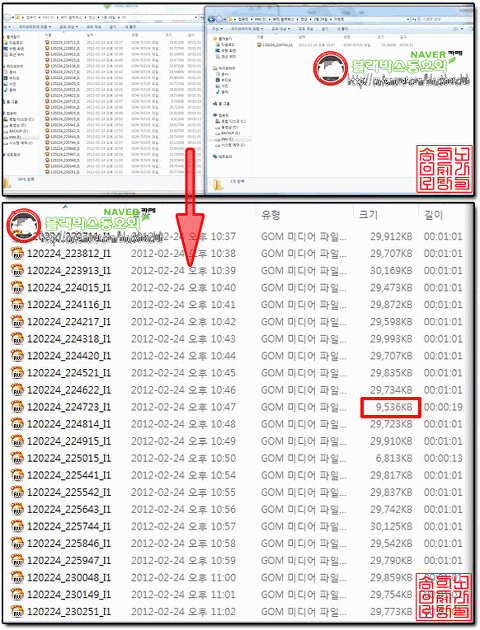480x630 pixels.
Task: Select file name 120224_225744_I1
Action: coord(69,526)
